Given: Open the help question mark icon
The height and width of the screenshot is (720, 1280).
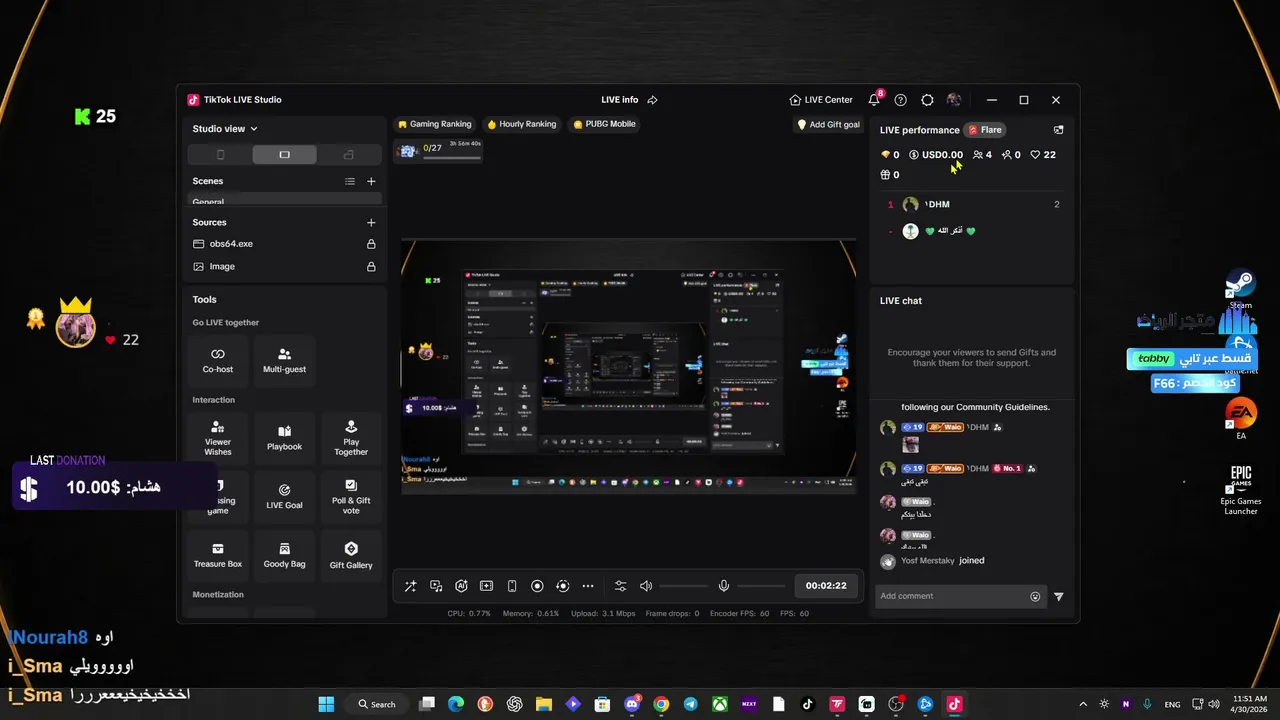Looking at the screenshot, I should [901, 100].
